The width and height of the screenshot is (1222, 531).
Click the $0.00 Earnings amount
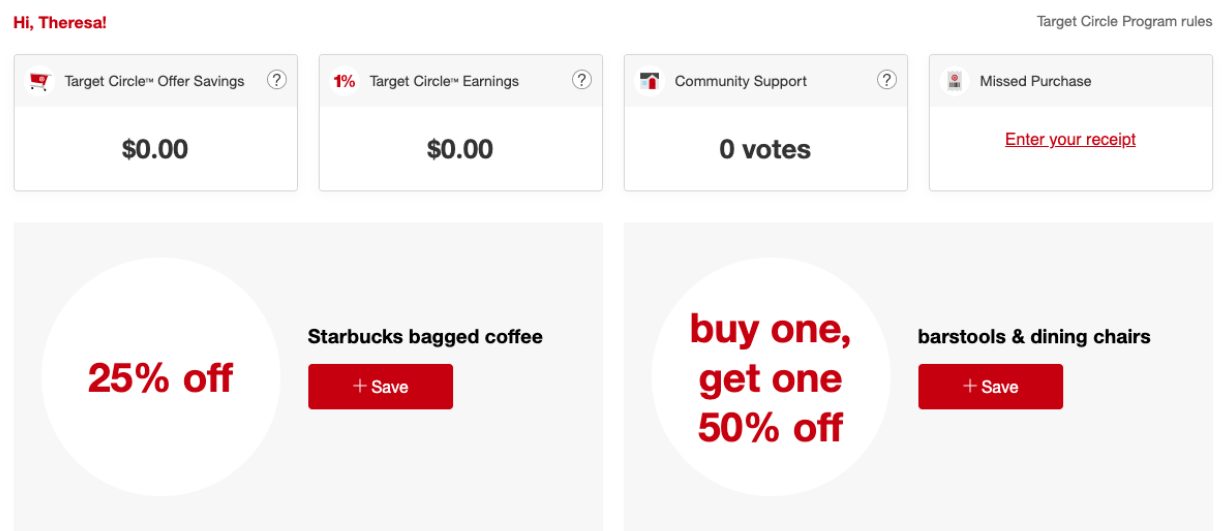pos(460,149)
